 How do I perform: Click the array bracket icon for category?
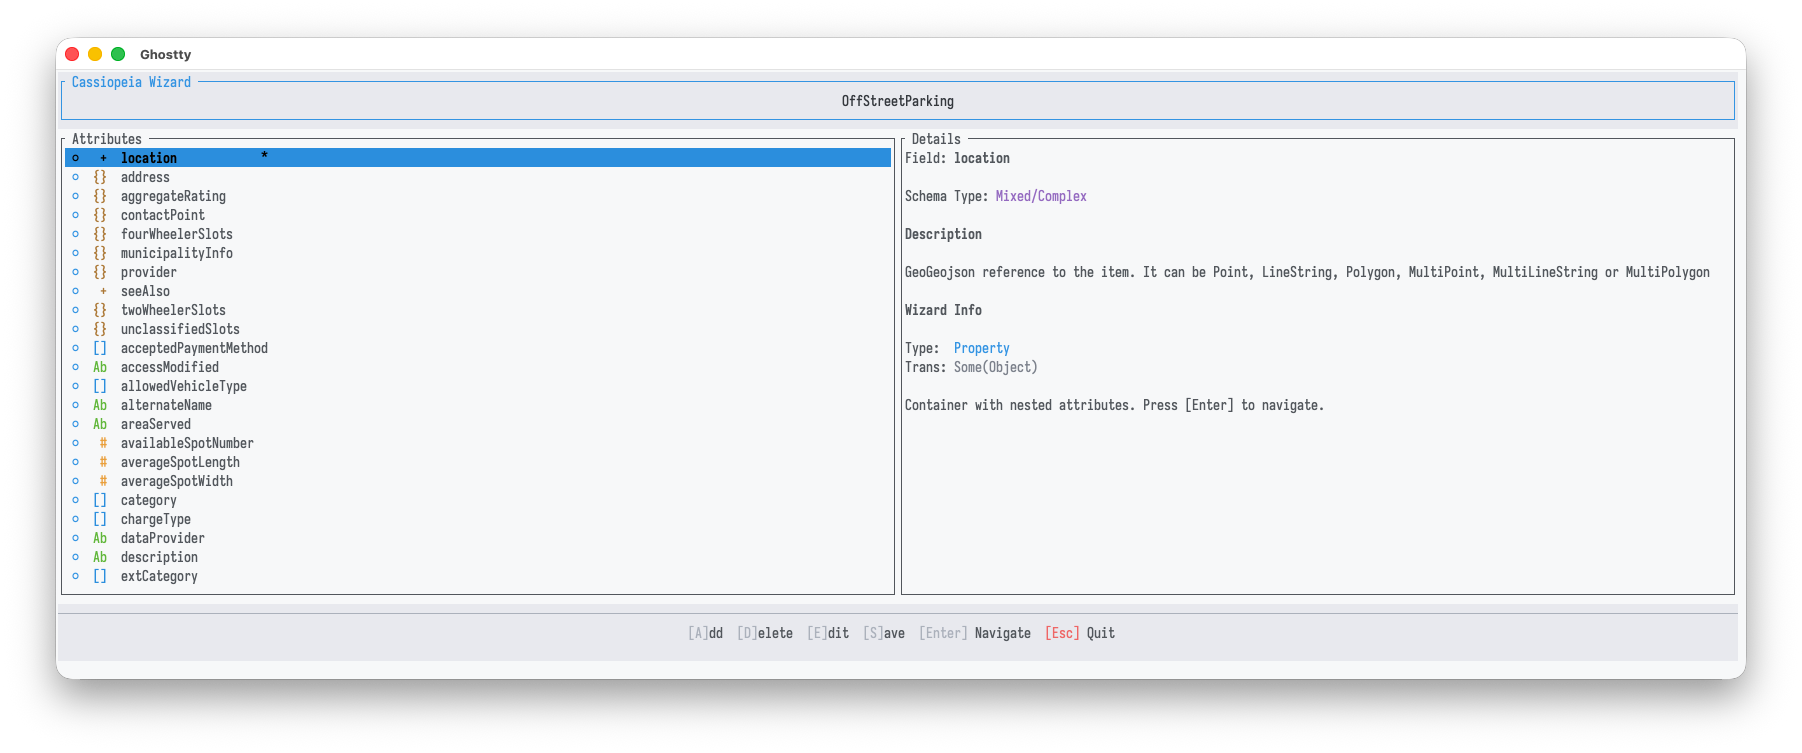[x=100, y=500]
